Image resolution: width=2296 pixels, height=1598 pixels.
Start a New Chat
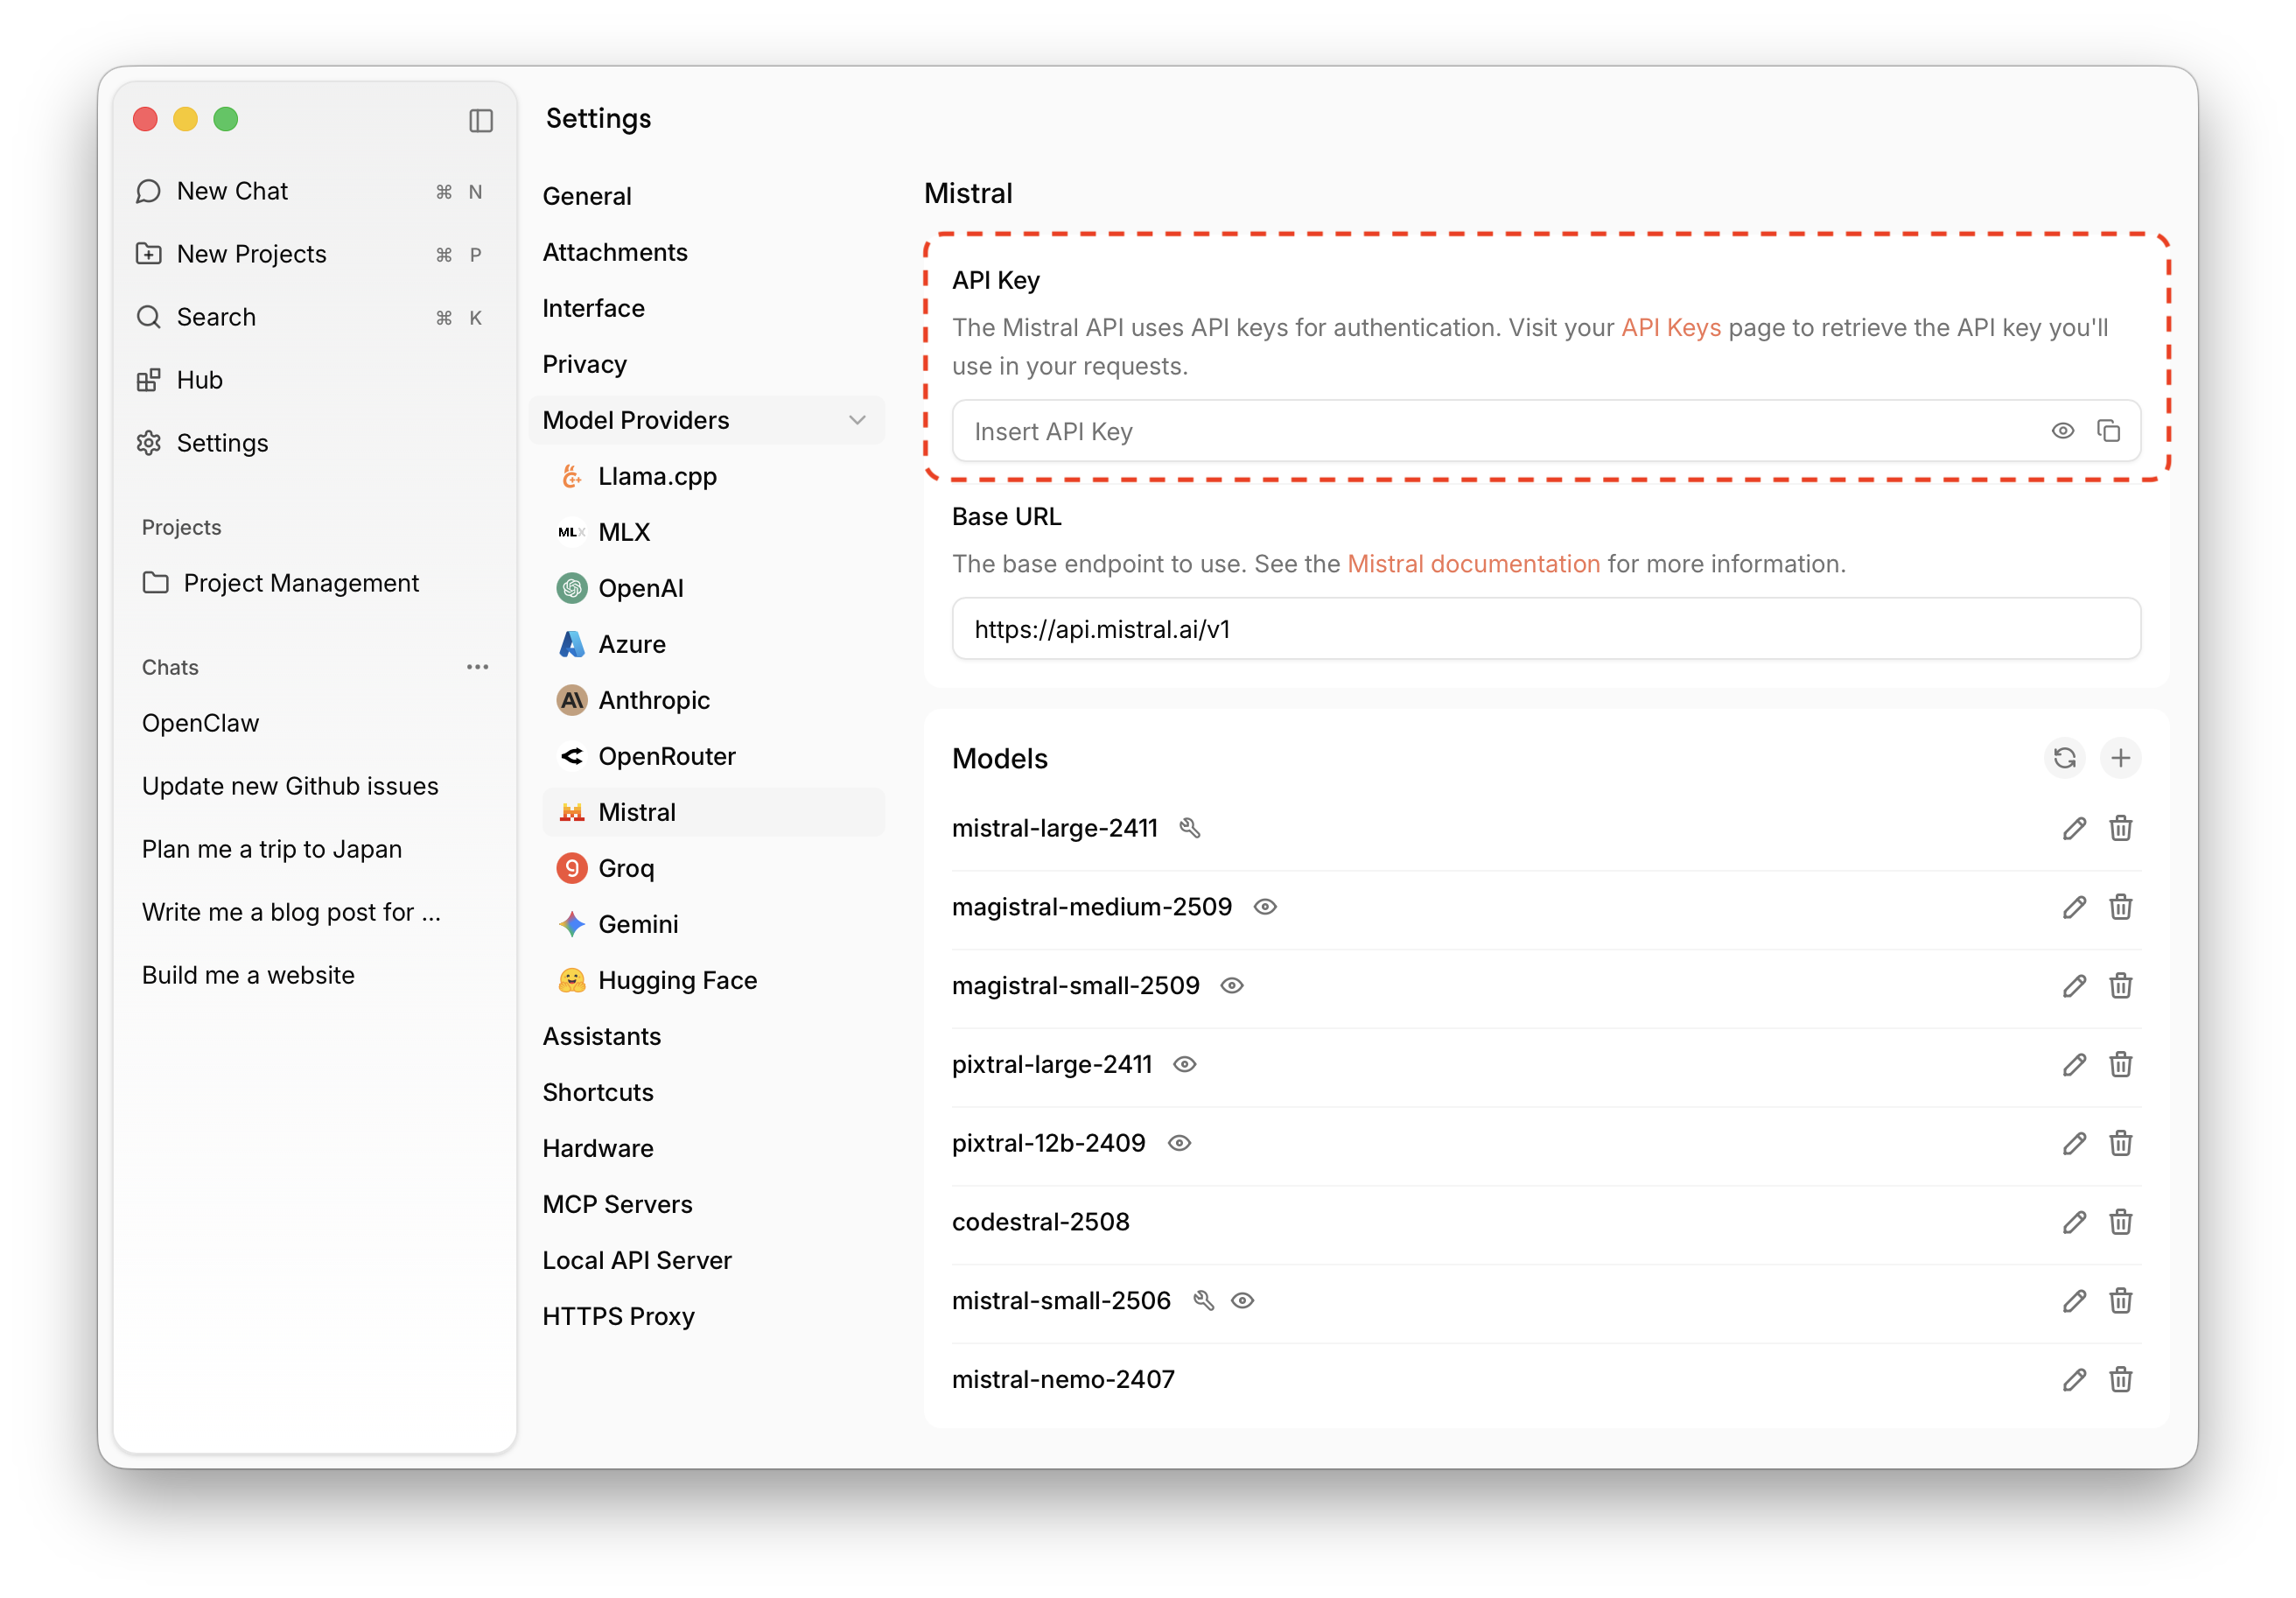(x=232, y=191)
